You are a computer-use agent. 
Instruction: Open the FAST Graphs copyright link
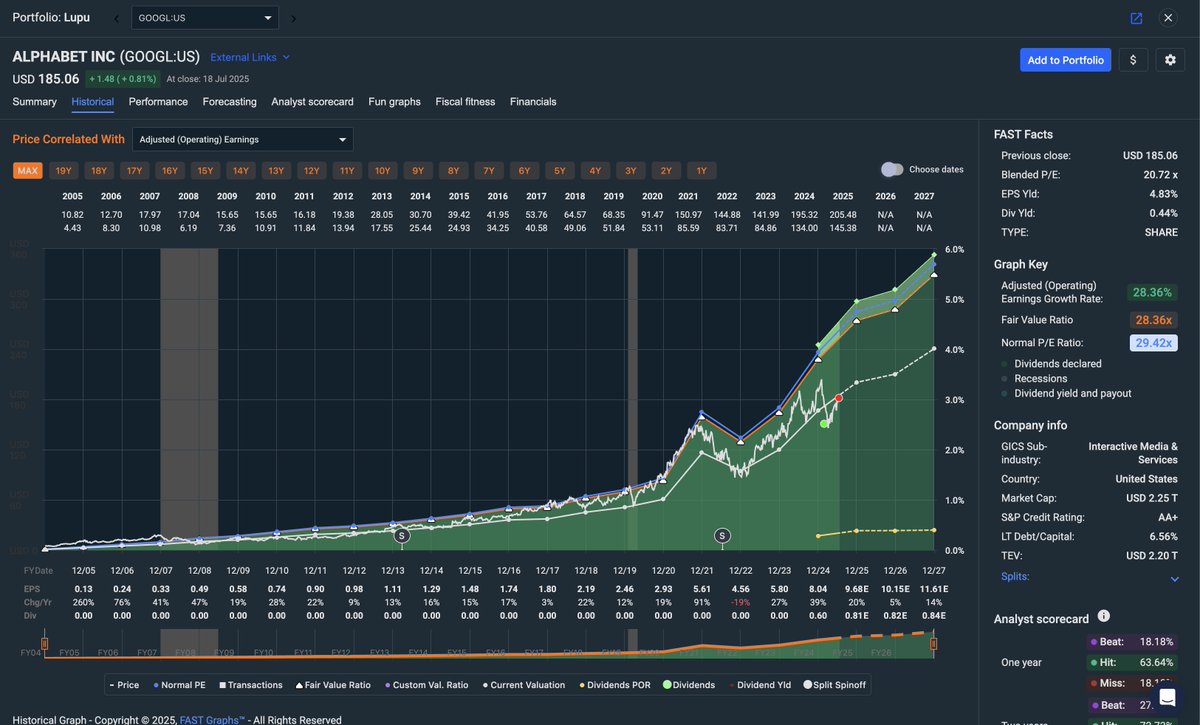coord(211,719)
